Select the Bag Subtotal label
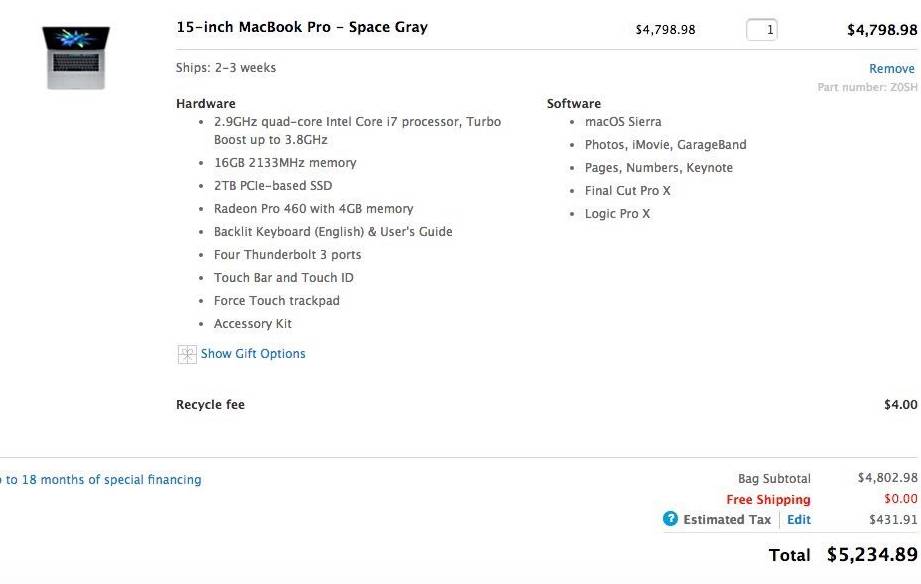 [x=774, y=479]
